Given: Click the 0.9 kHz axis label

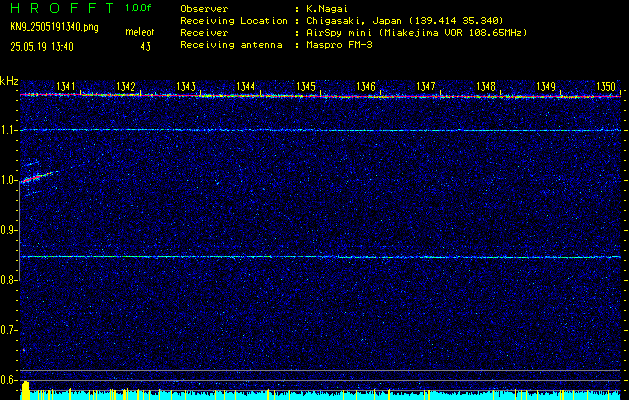Looking at the screenshot, I should click(9, 230).
